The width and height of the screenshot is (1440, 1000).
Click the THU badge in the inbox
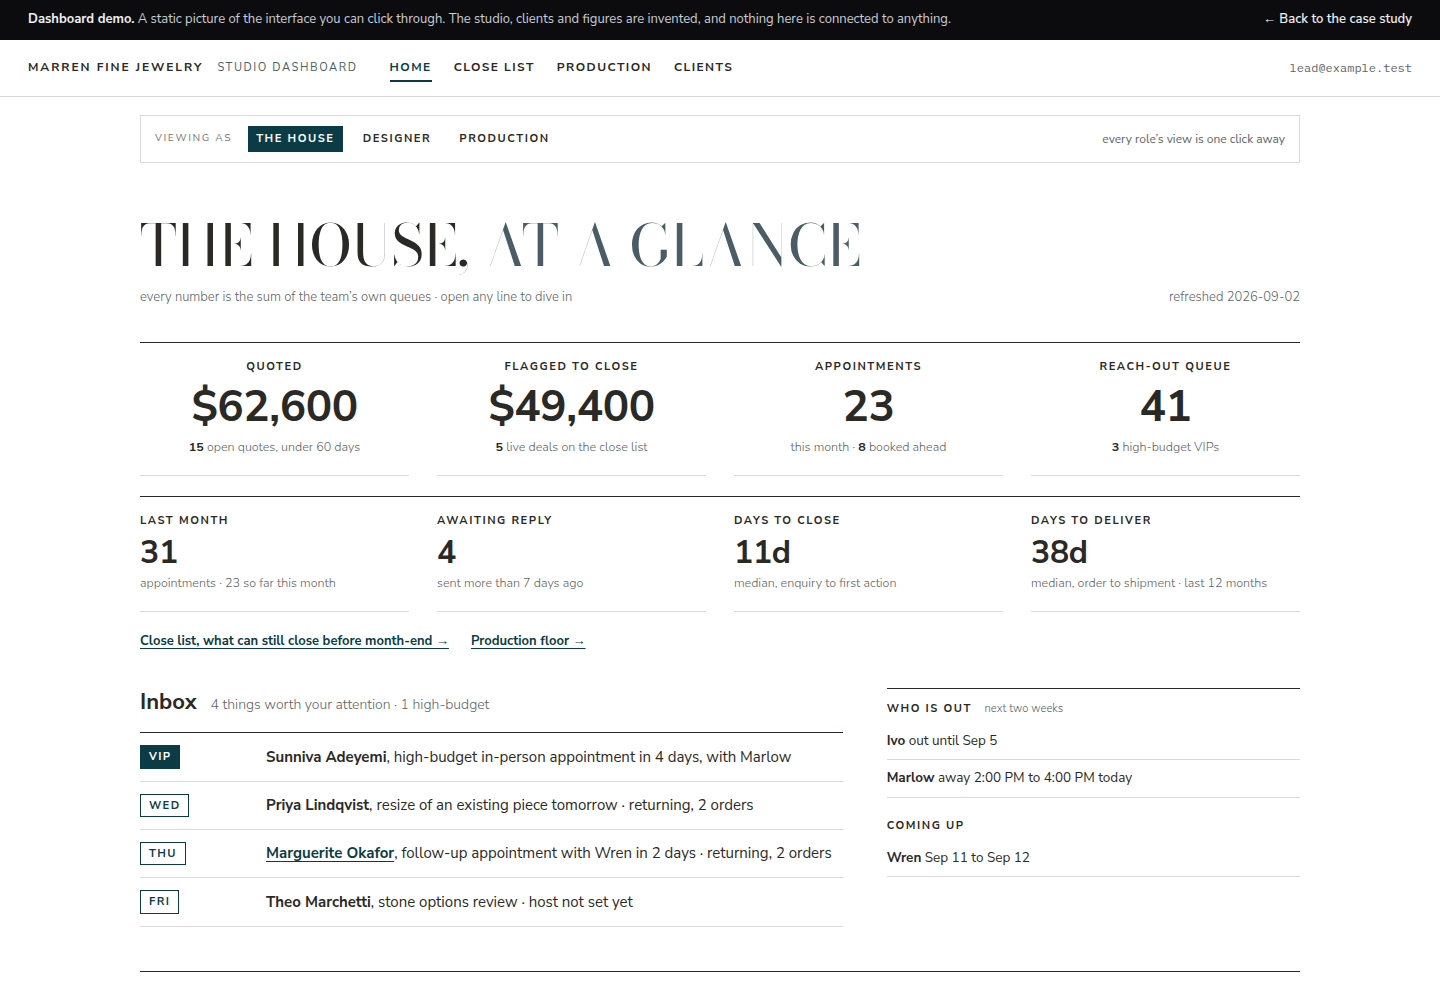click(x=163, y=853)
